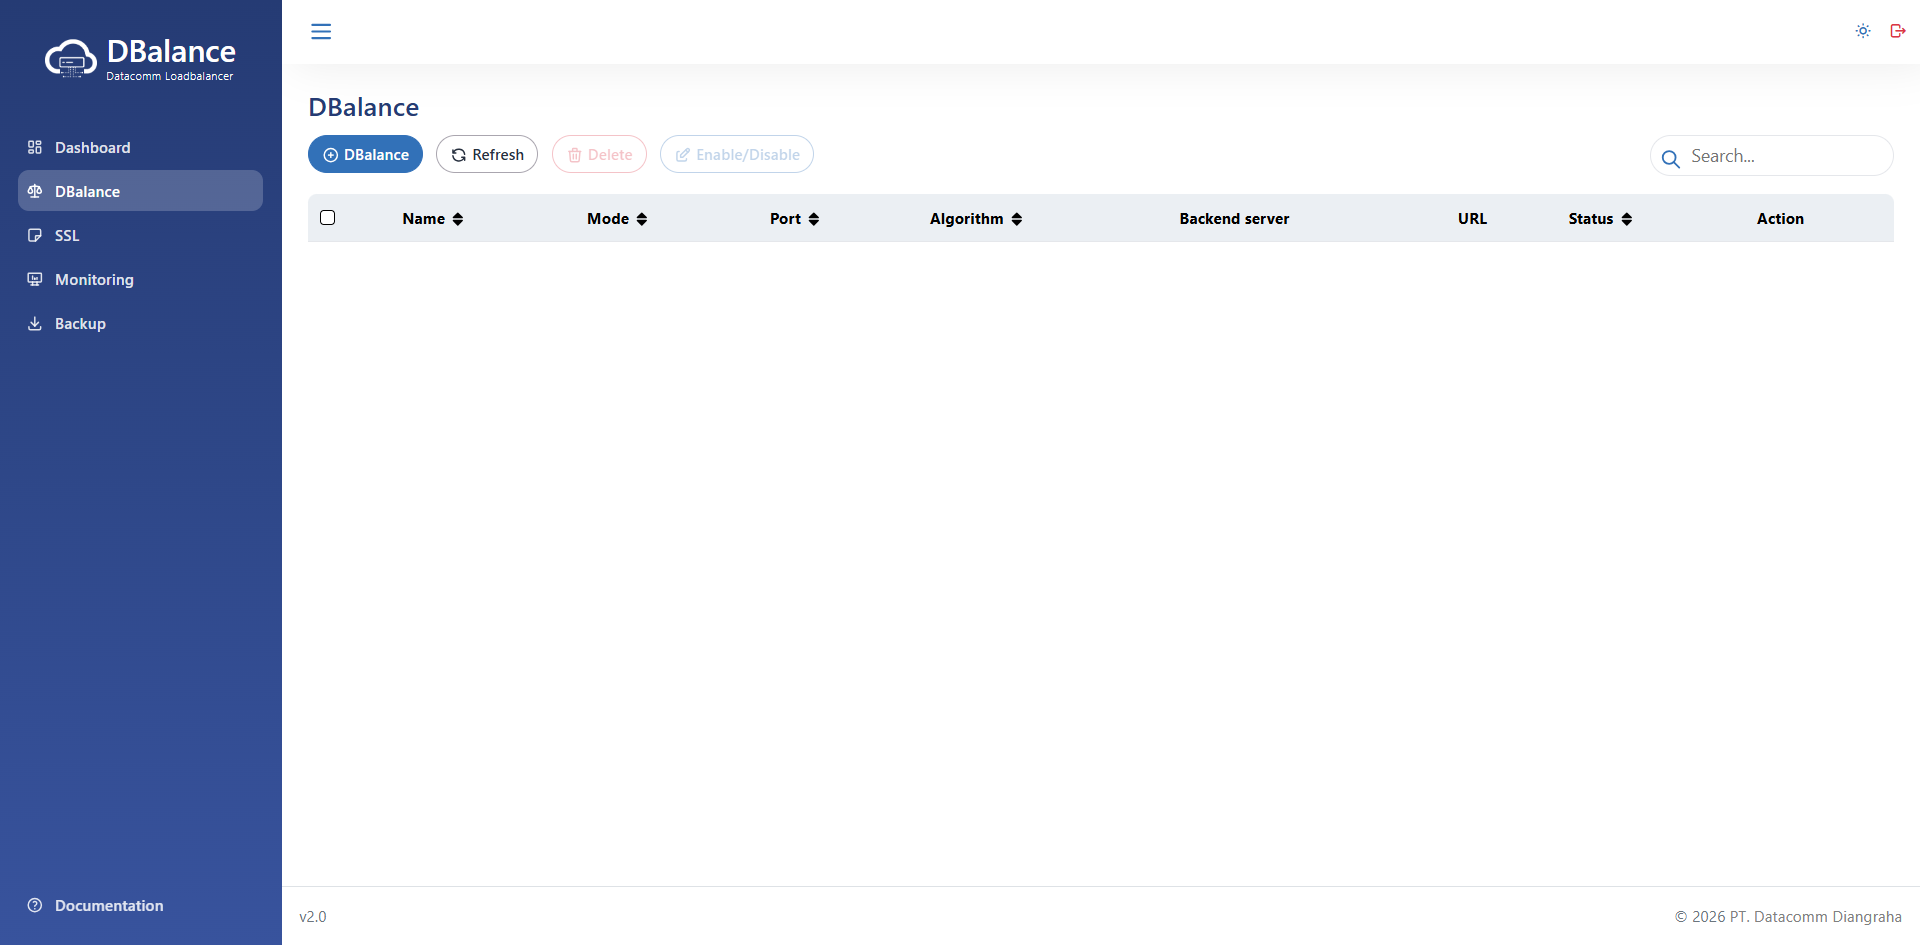Click the Backup download icon

click(x=35, y=324)
